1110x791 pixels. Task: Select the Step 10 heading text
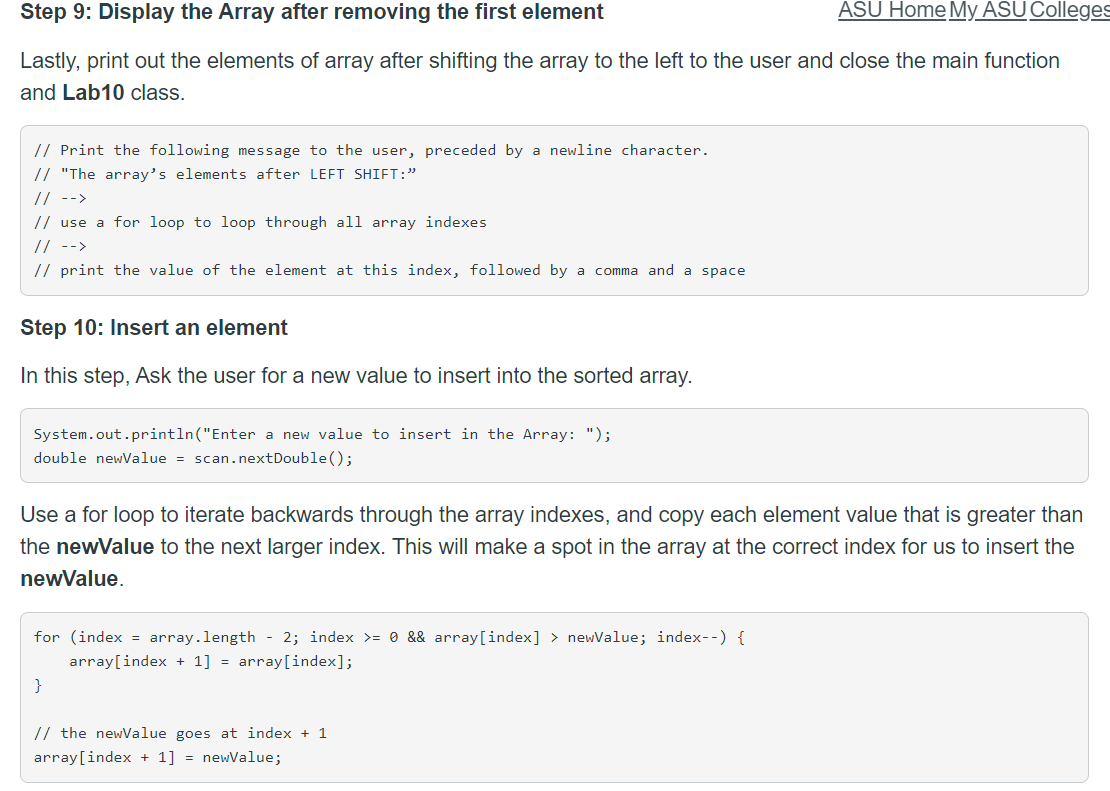[153, 327]
